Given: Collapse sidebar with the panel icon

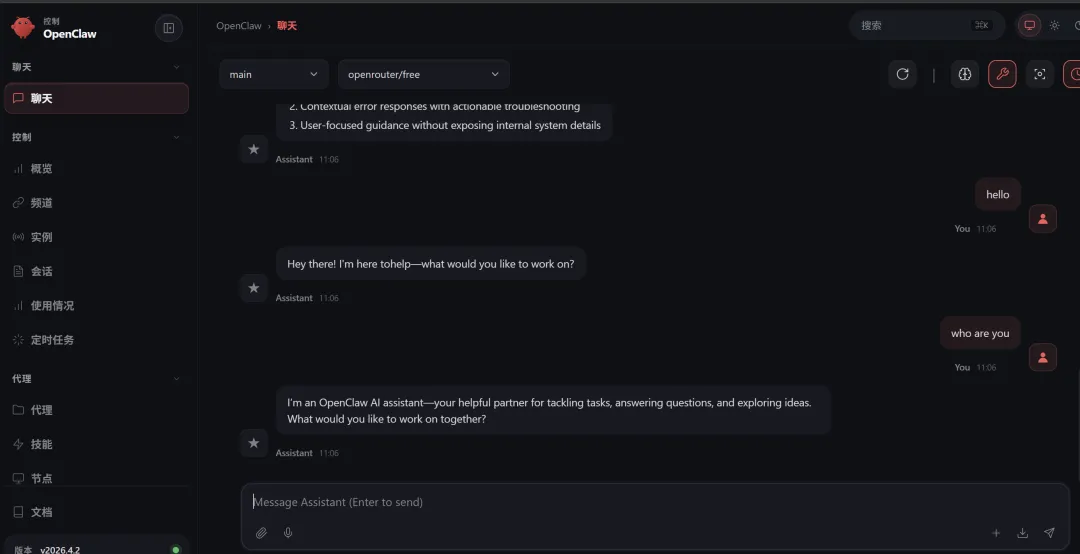Looking at the screenshot, I should coord(168,28).
